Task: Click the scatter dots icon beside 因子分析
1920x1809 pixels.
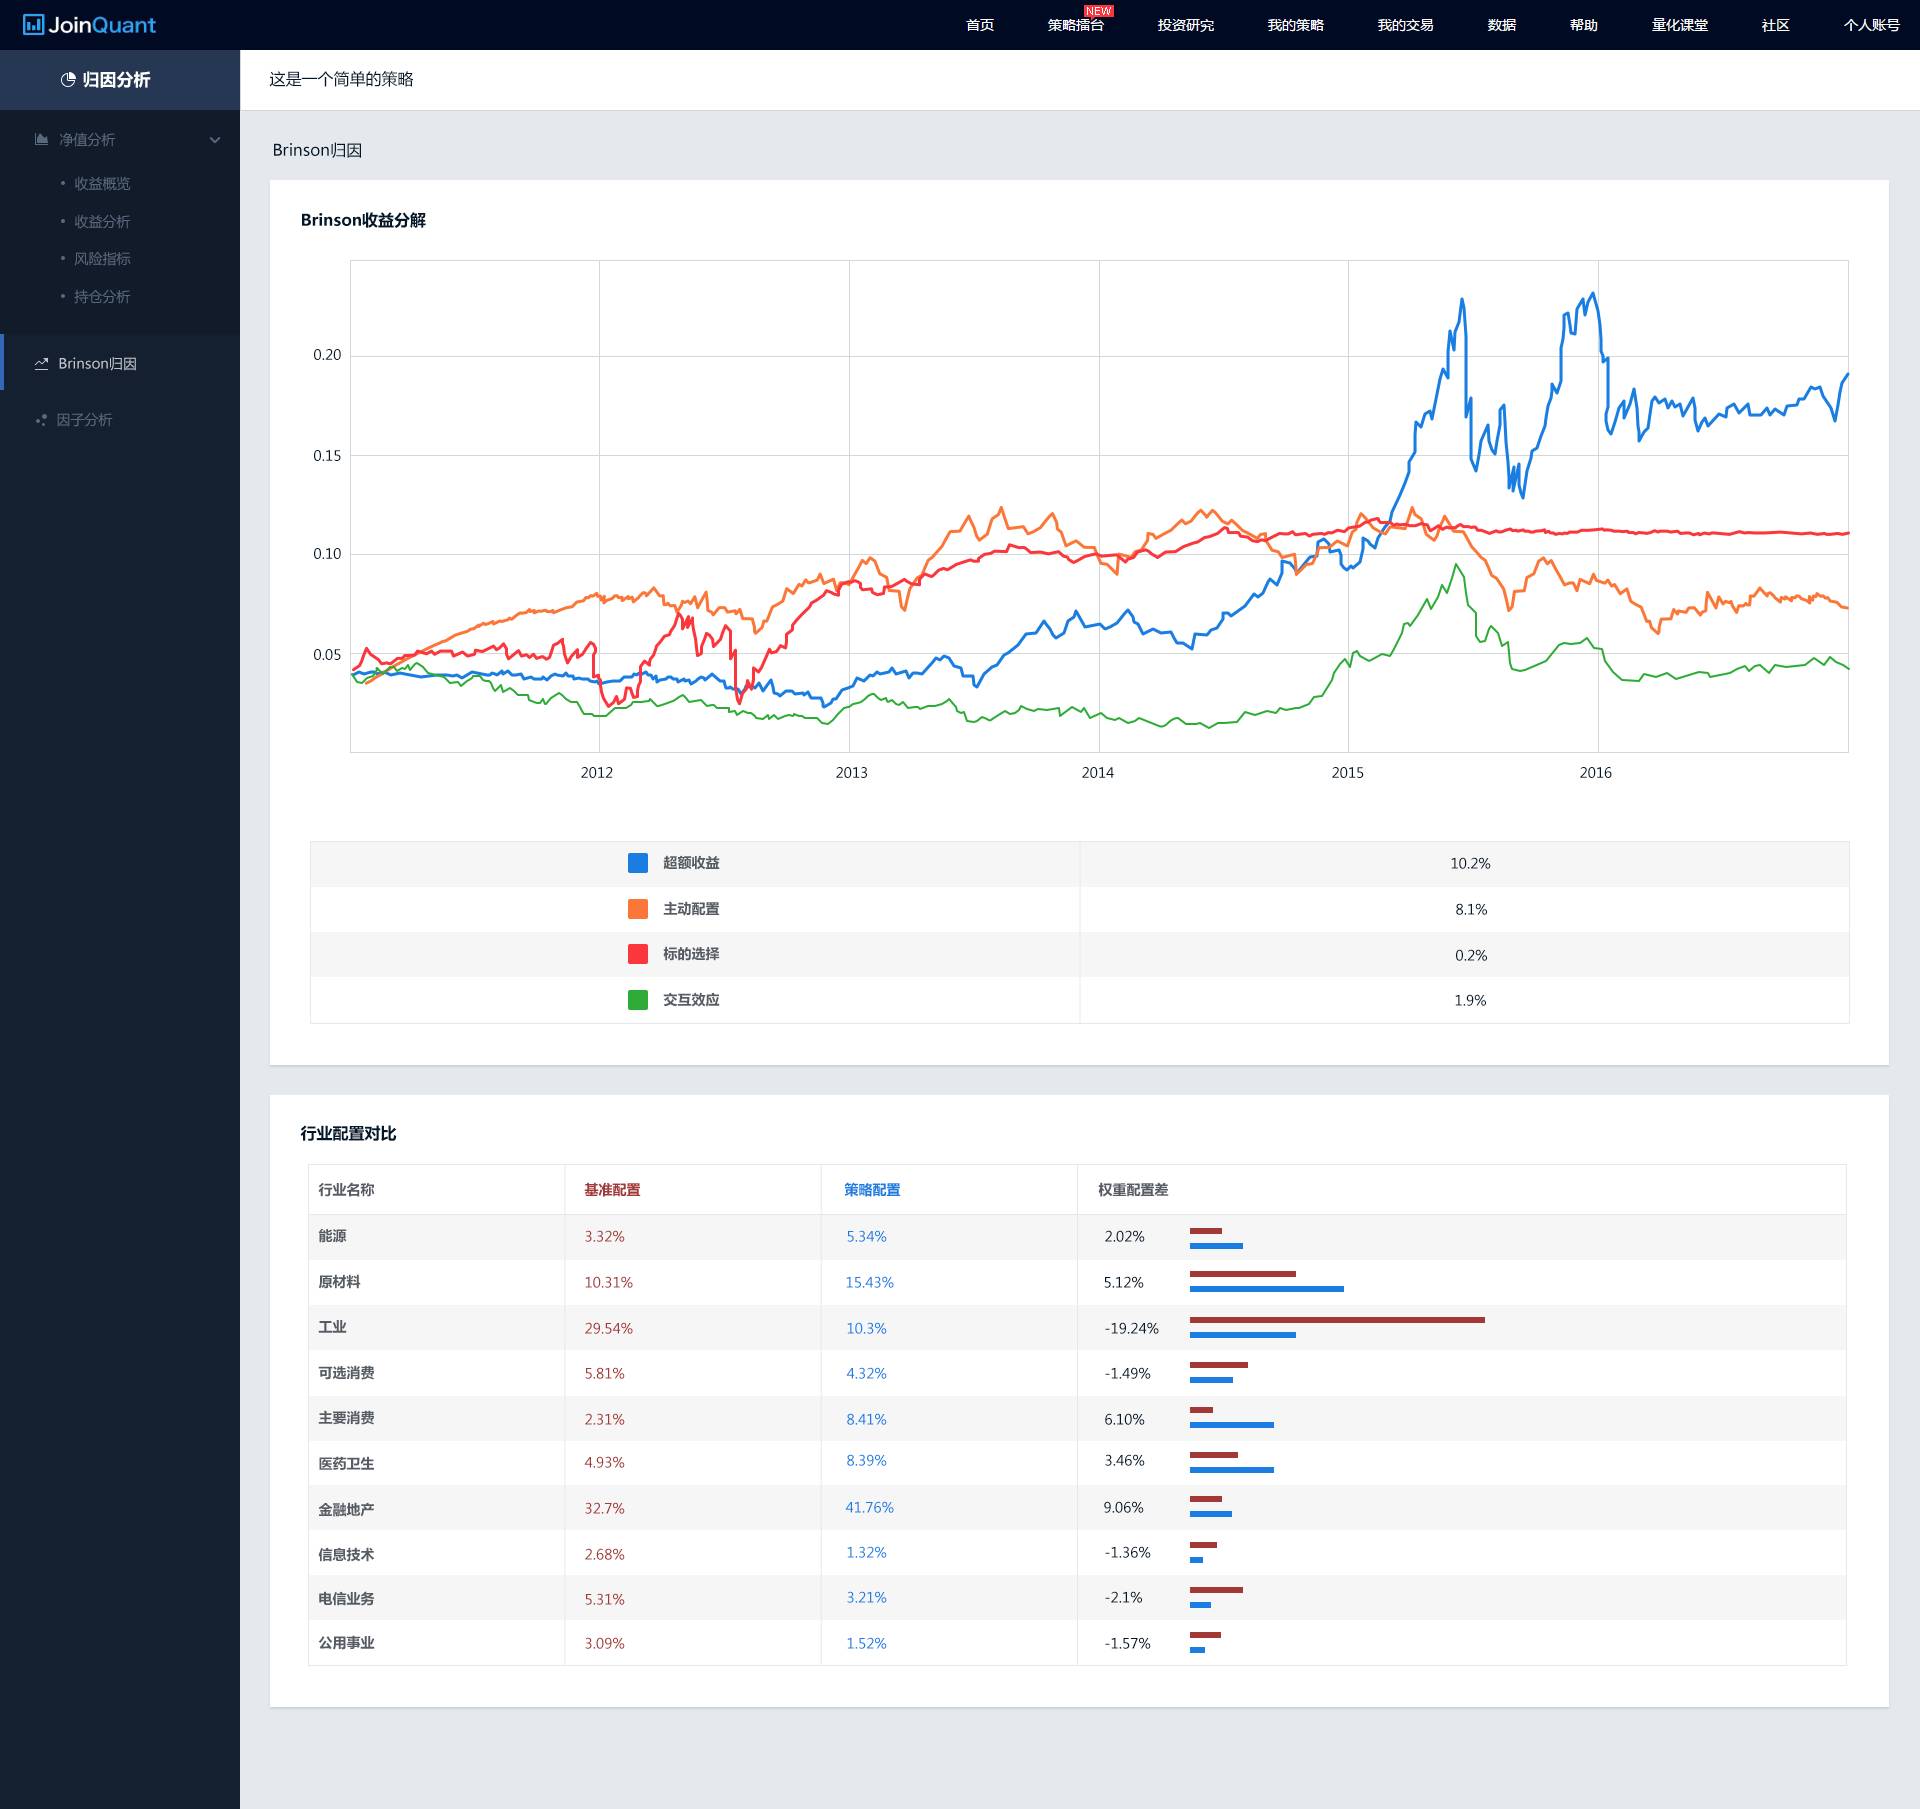Action: (41, 420)
